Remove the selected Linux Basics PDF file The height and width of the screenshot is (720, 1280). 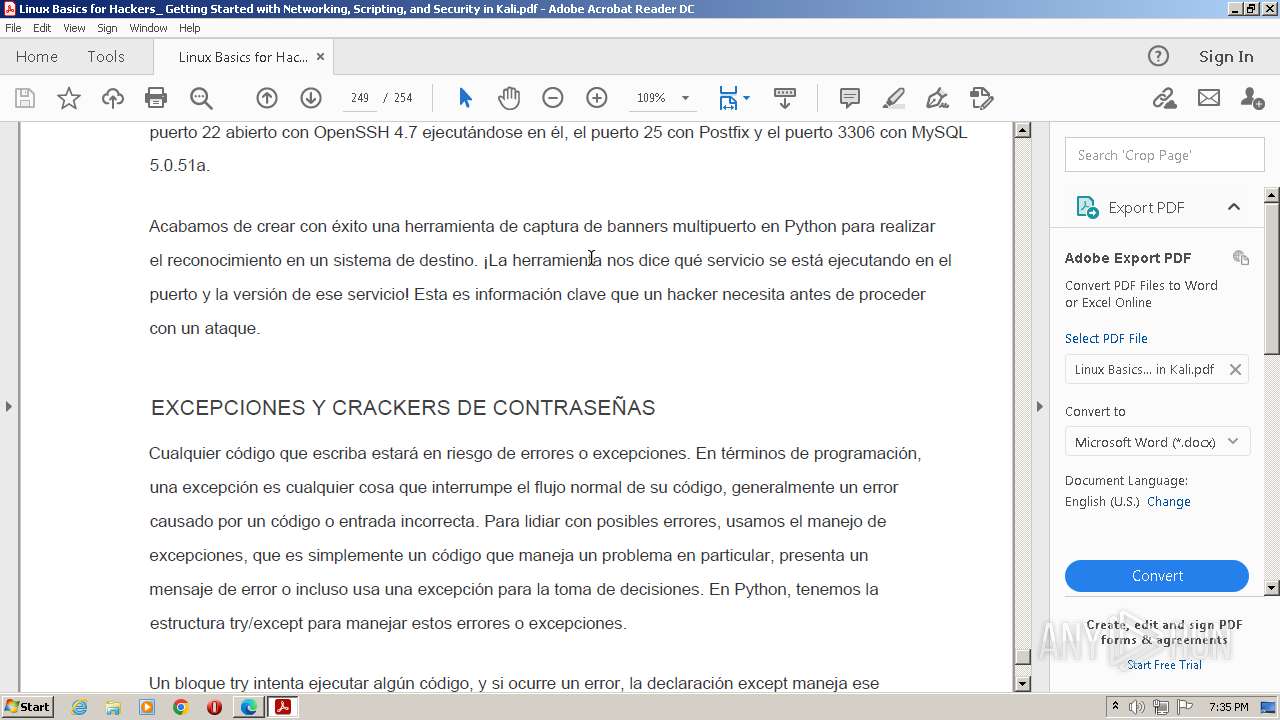coord(1235,369)
